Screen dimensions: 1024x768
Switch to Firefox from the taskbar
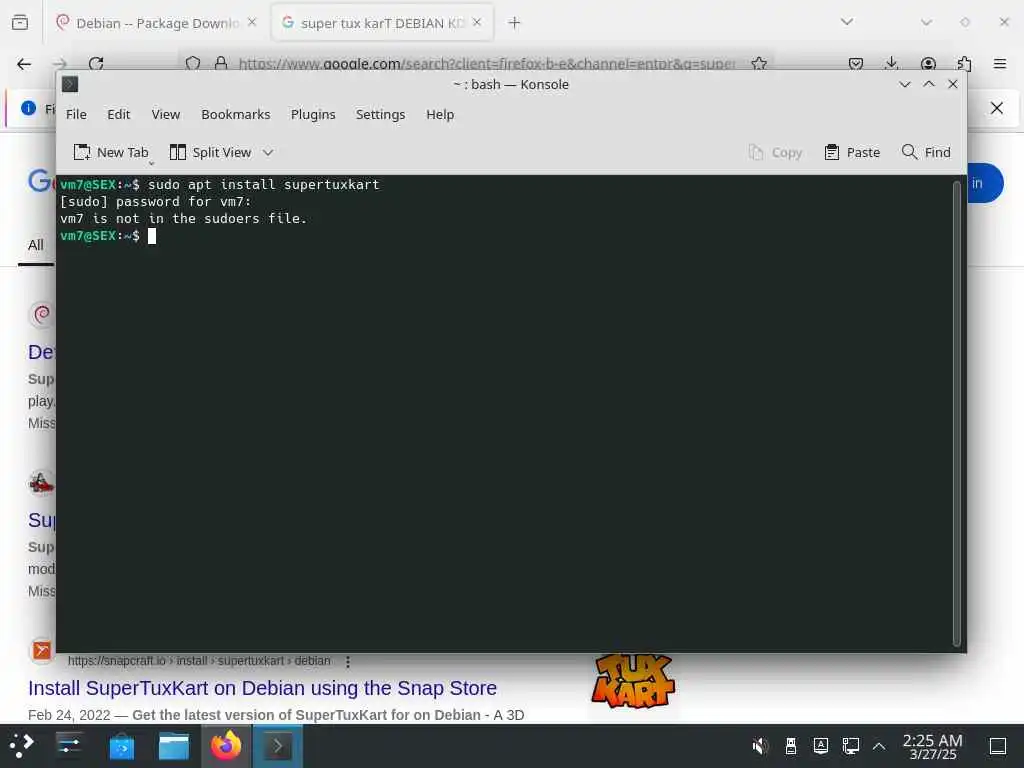coord(226,745)
